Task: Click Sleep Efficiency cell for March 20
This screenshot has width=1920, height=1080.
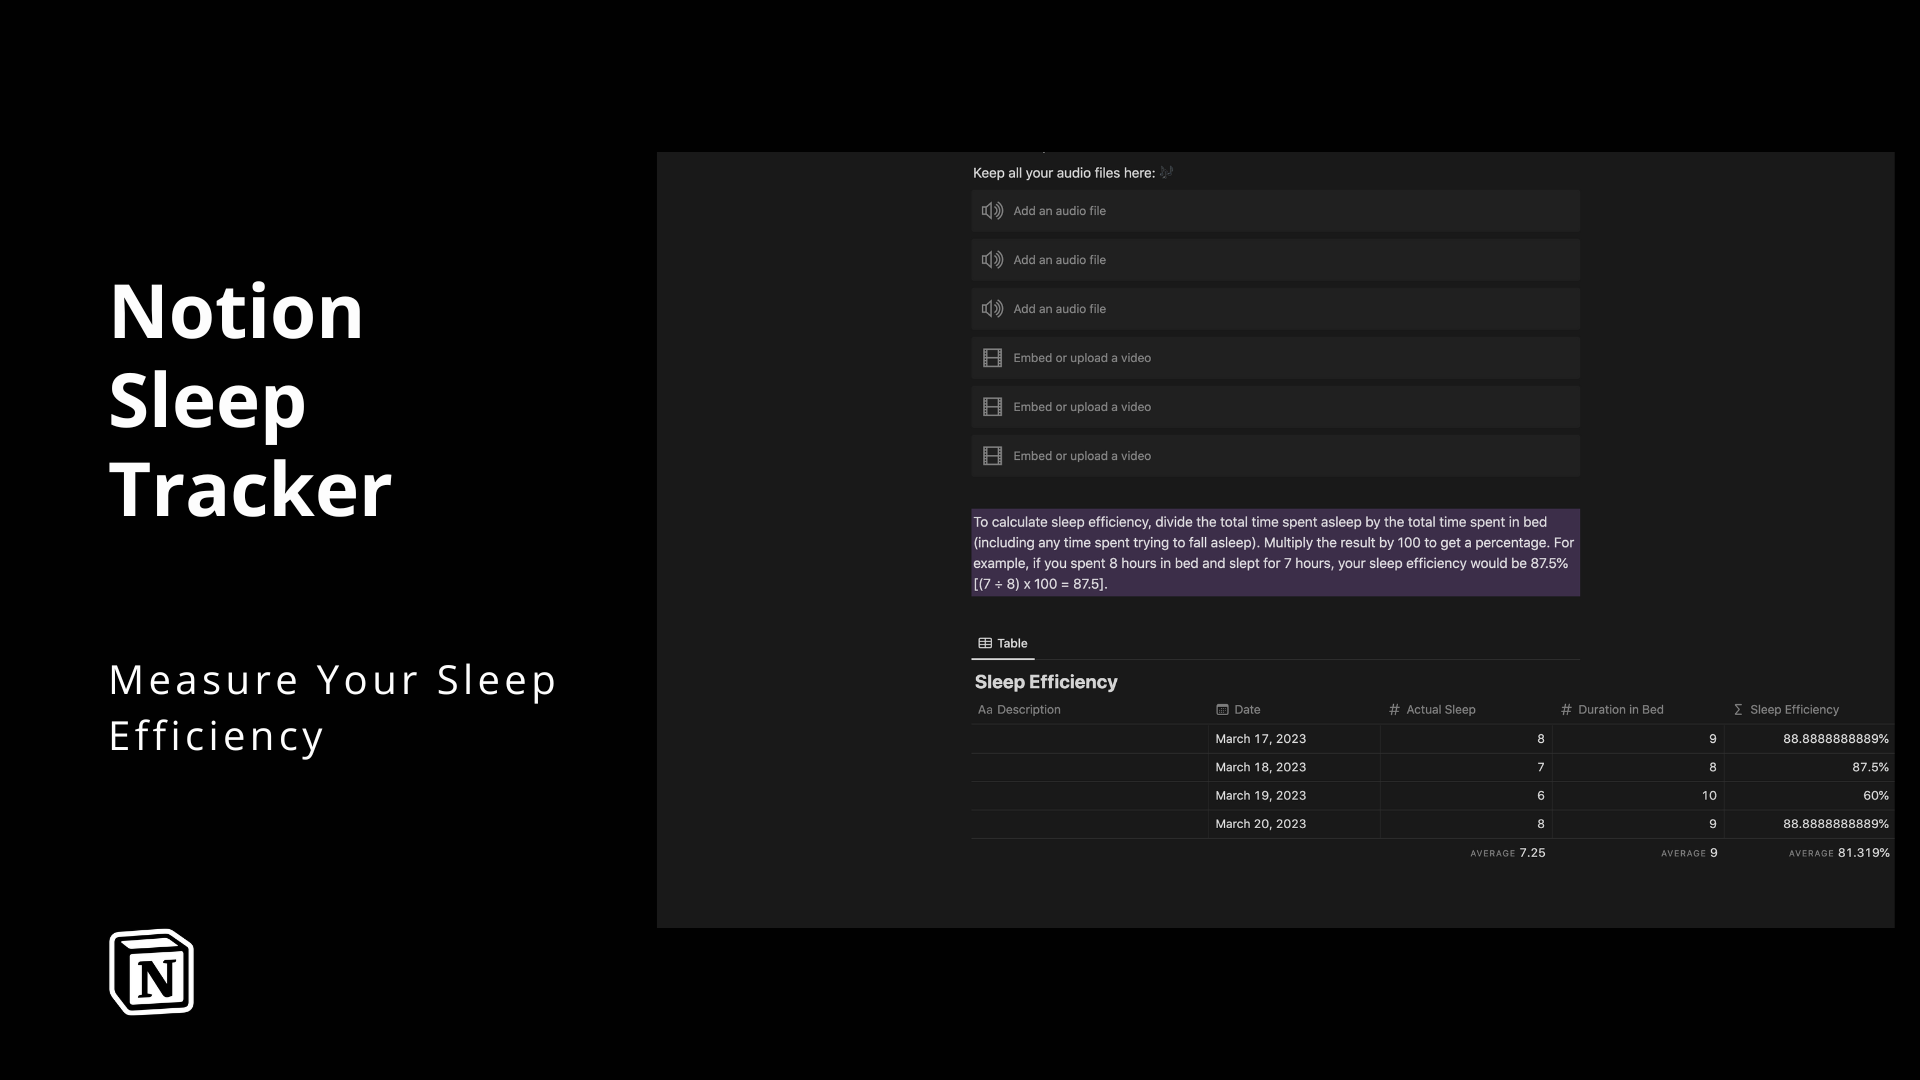Action: 1809,824
